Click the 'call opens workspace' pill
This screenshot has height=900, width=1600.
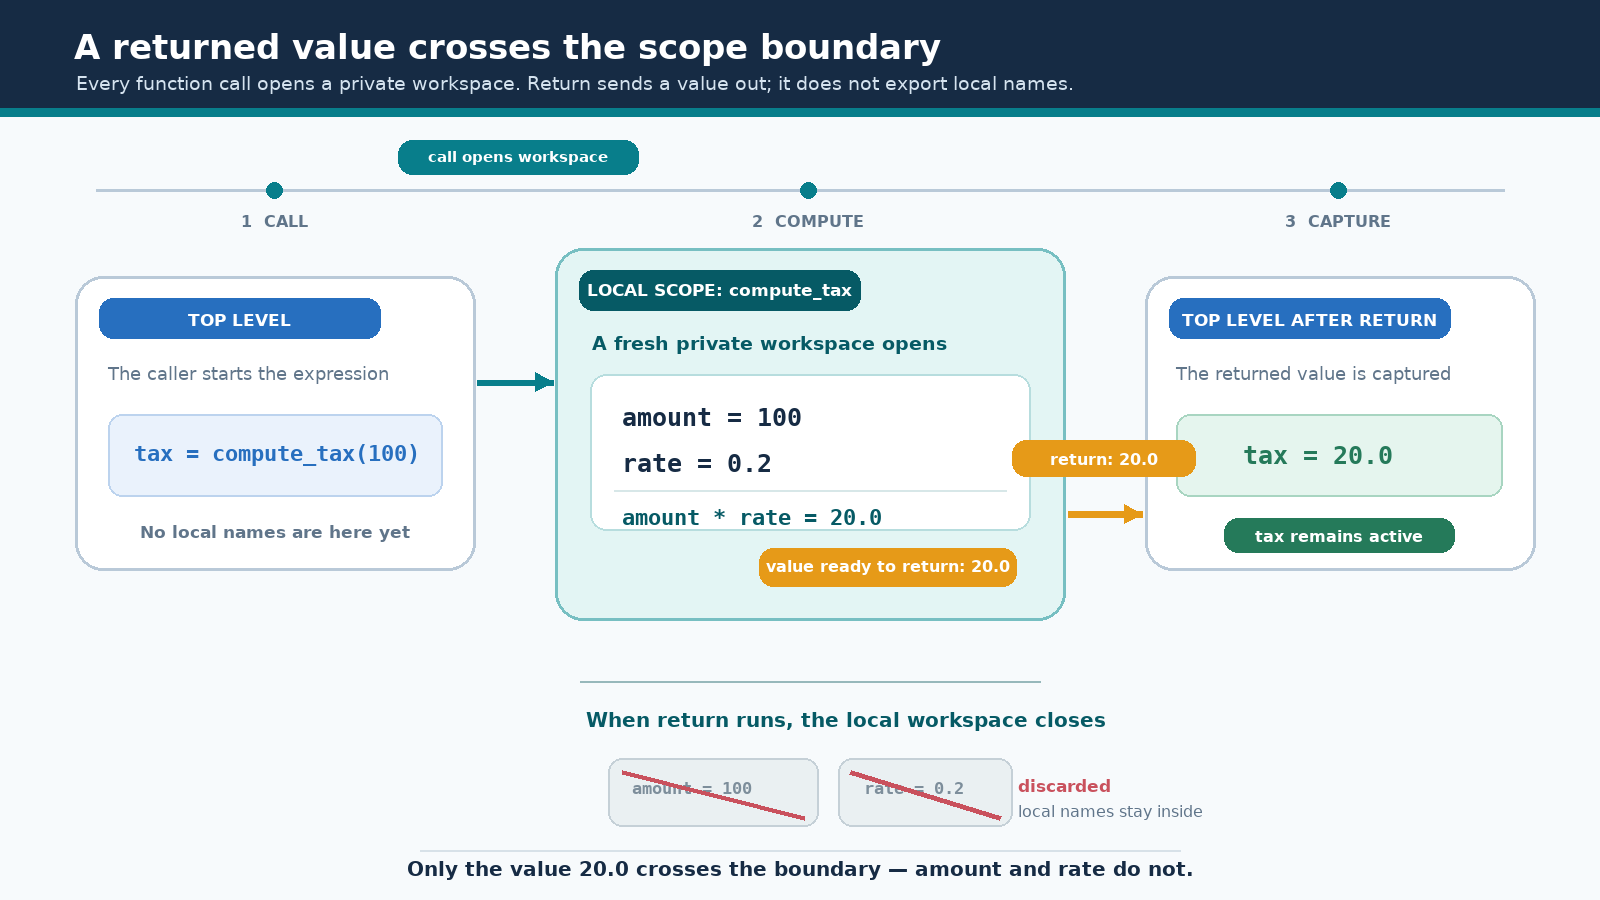pyautogui.click(x=518, y=157)
